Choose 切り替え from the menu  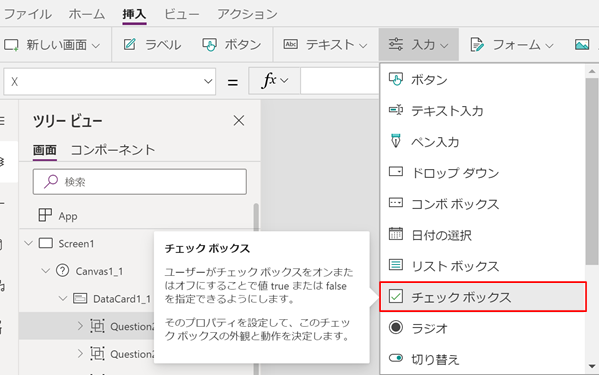point(483,359)
